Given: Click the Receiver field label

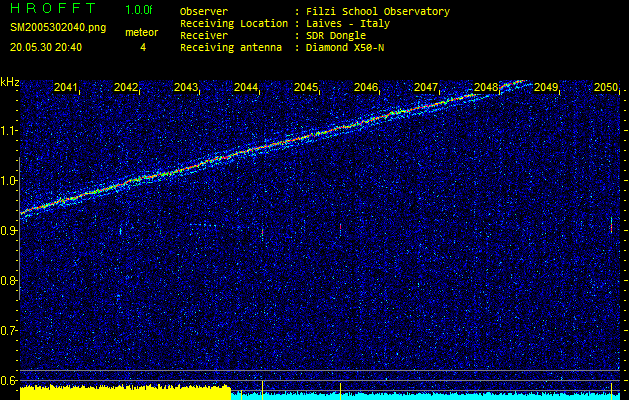Looking at the screenshot, I should coord(204,36).
